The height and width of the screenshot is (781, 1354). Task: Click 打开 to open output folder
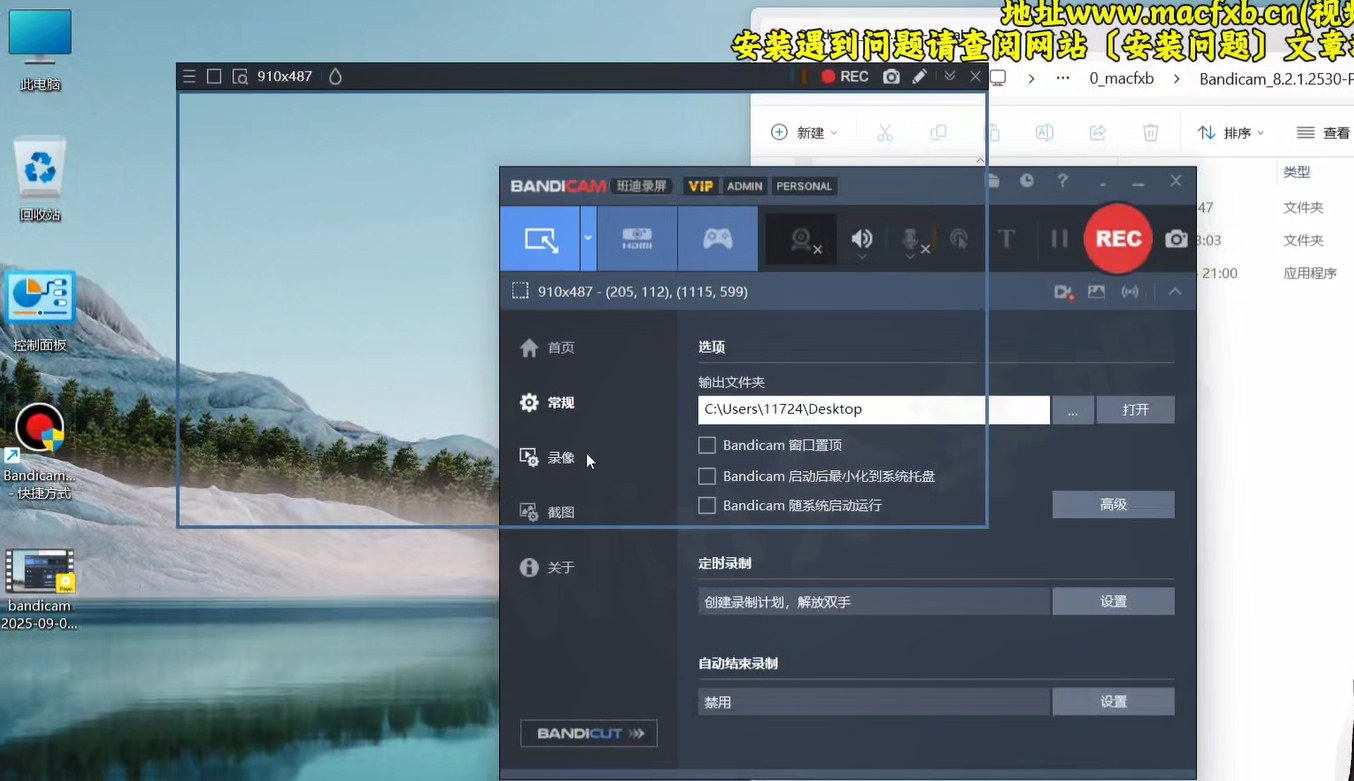tap(1135, 410)
